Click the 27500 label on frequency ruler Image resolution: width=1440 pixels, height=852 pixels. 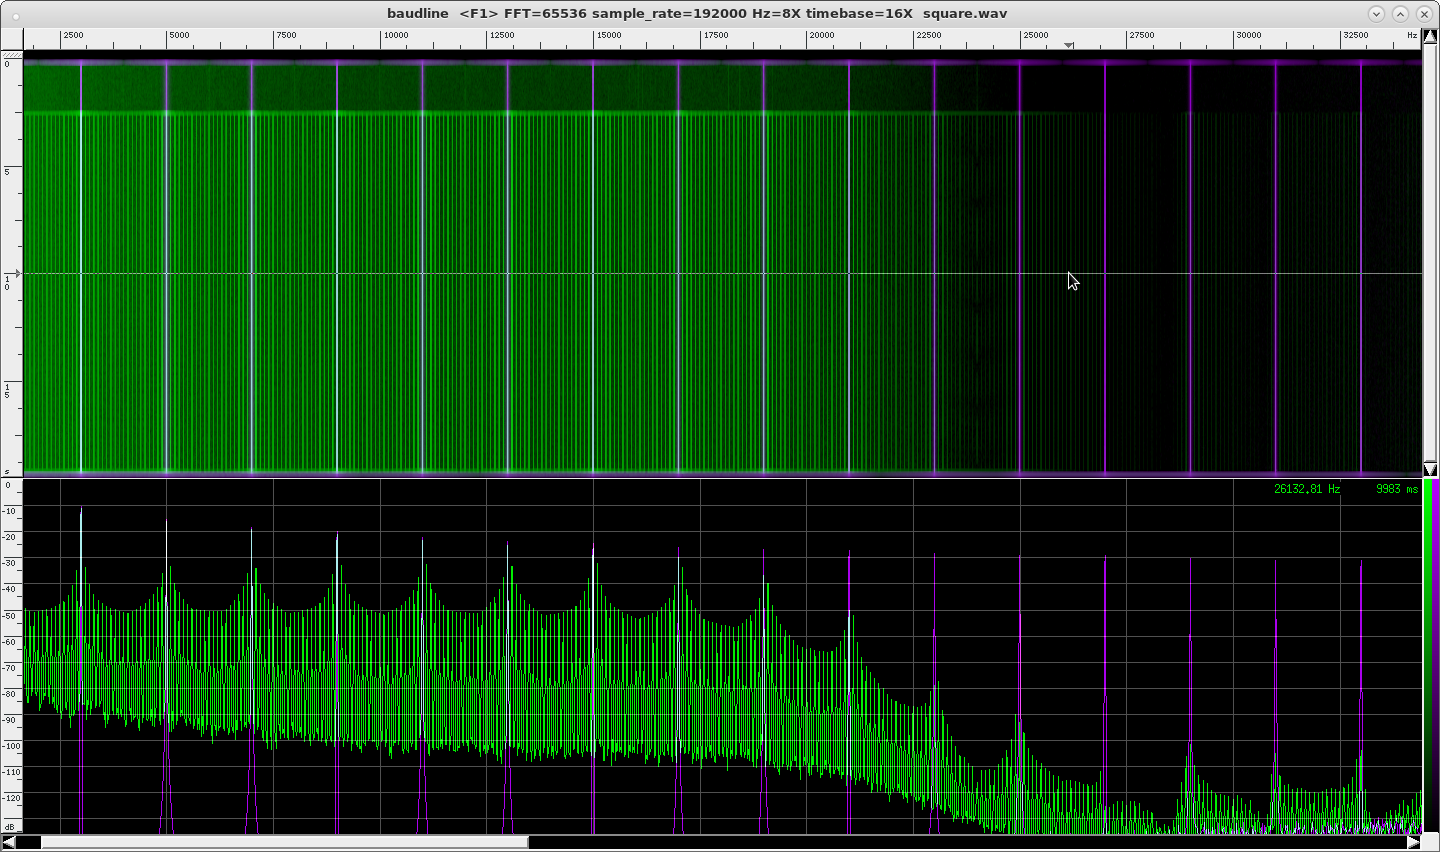click(x=1142, y=35)
